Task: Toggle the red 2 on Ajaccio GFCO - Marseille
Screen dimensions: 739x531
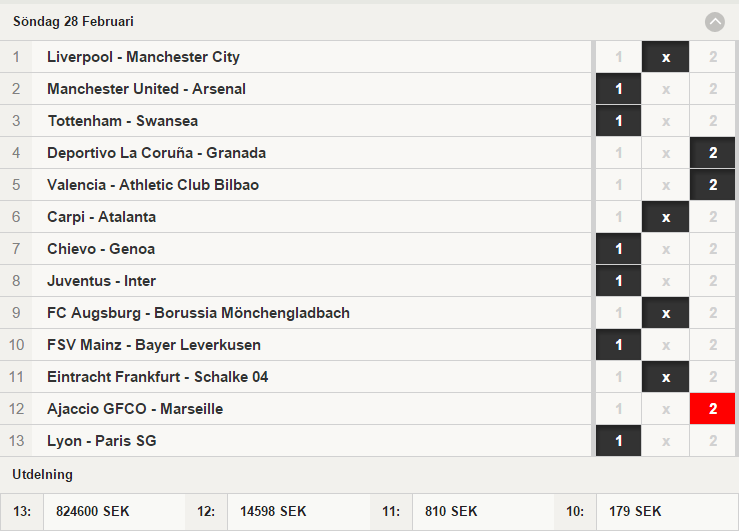Action: coord(713,409)
